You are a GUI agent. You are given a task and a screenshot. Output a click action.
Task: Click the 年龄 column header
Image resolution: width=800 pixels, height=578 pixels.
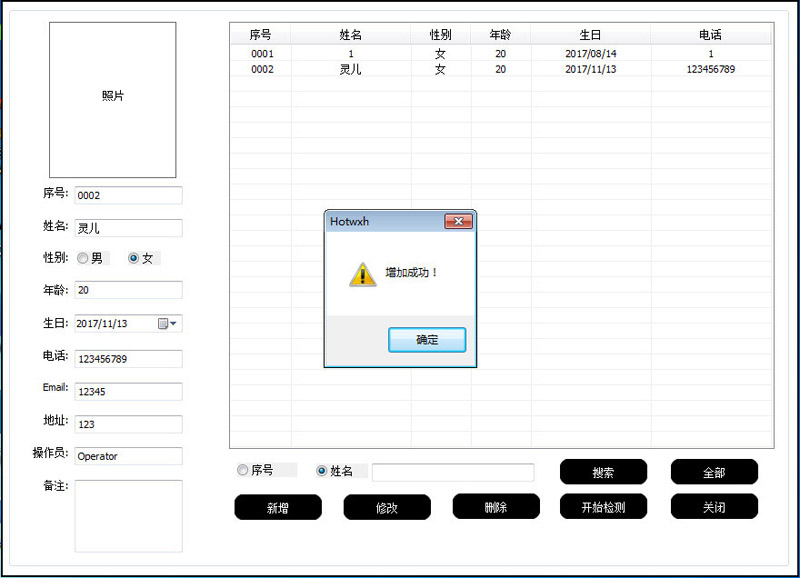click(x=501, y=35)
